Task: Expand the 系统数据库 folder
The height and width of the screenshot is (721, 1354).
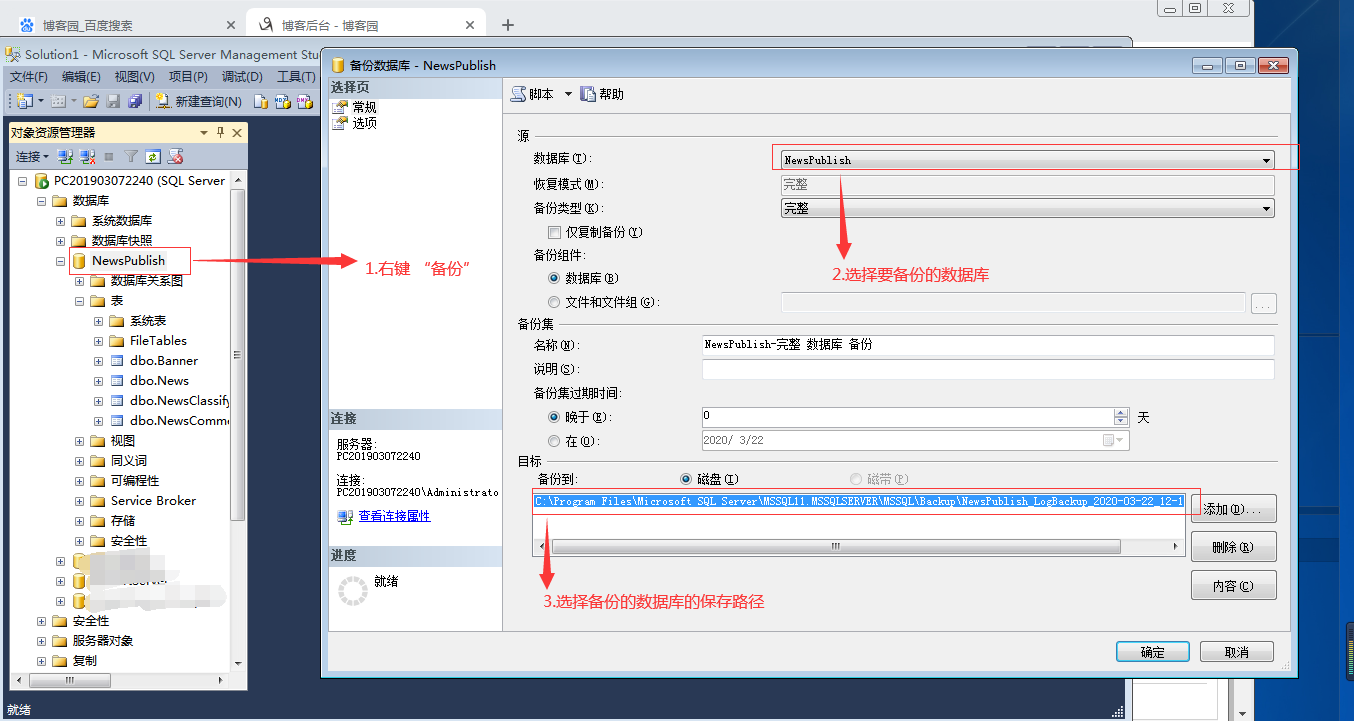Action: coord(61,221)
